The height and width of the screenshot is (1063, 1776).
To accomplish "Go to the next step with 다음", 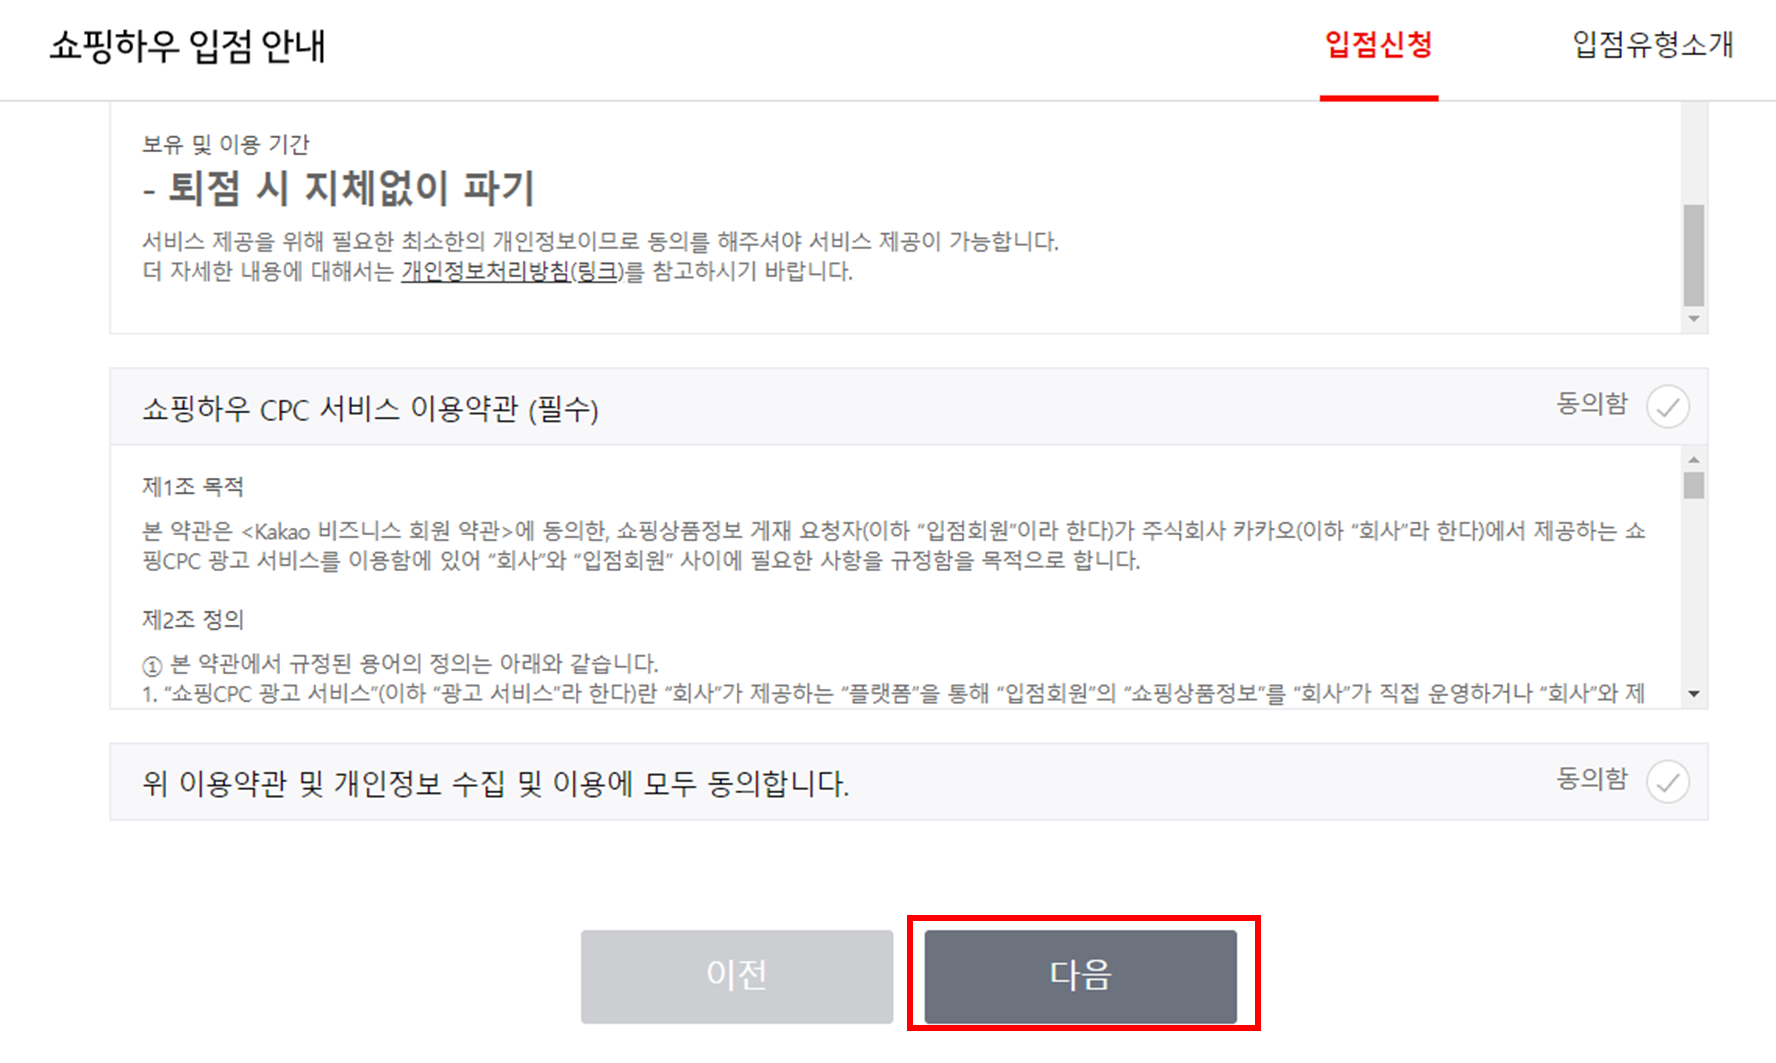I will click(x=1081, y=976).
